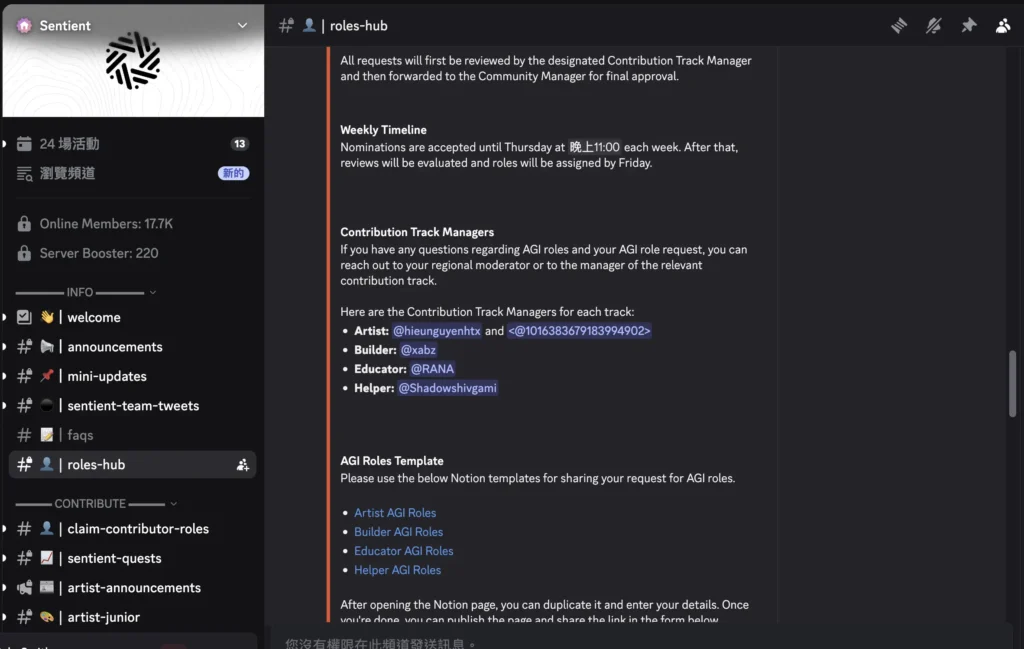Click the @xabz mention

pos(418,350)
